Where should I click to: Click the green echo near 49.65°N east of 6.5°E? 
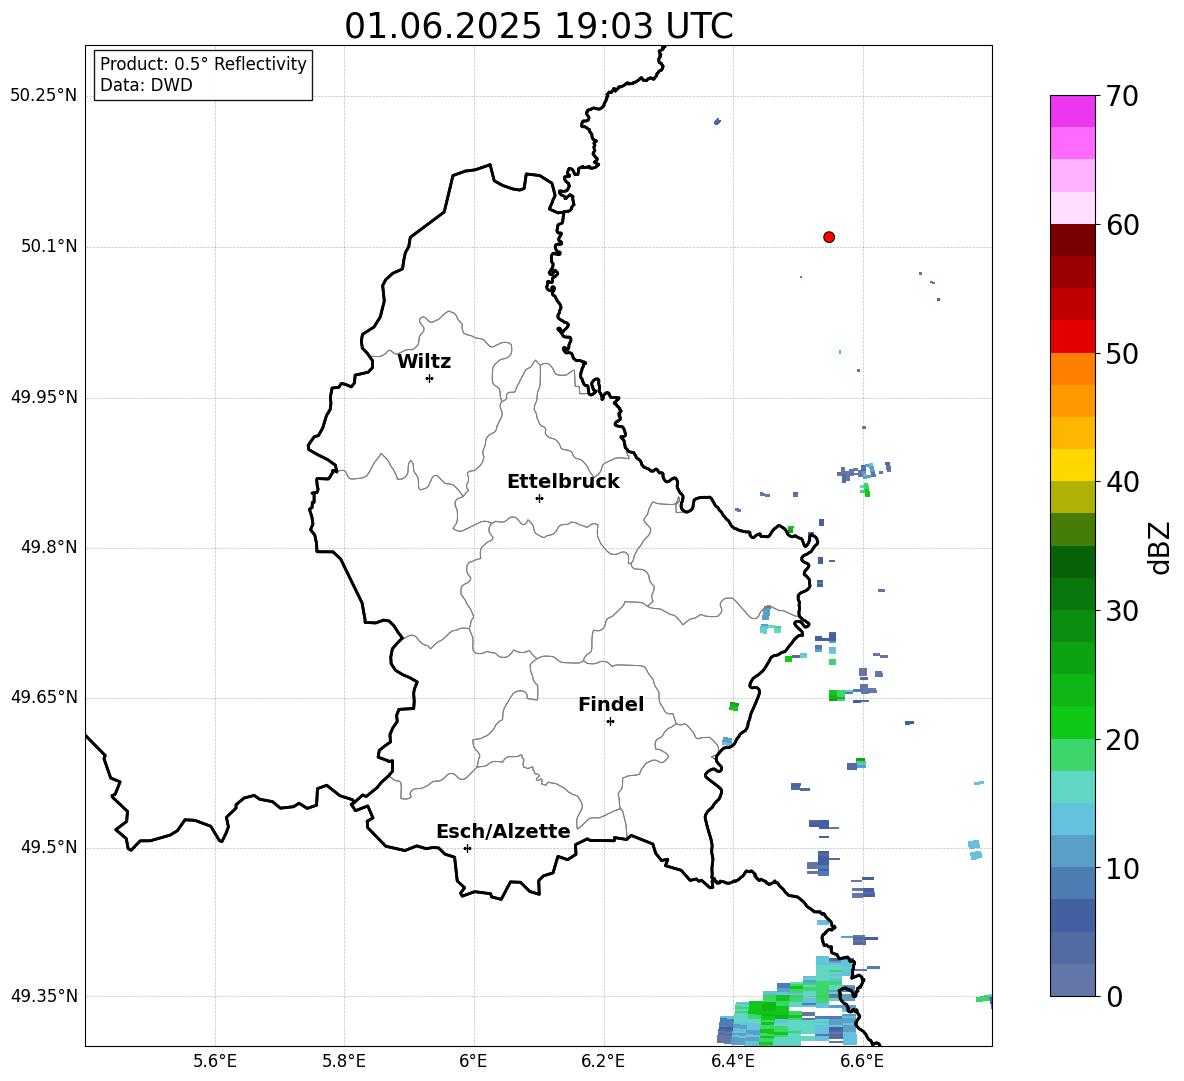(836, 695)
